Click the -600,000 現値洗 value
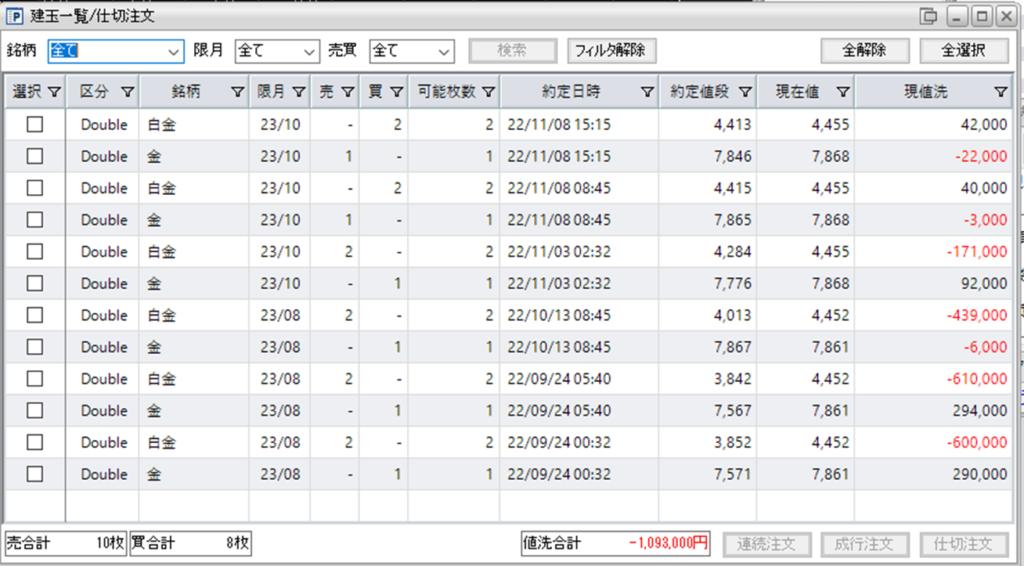Image resolution: width=1024 pixels, height=566 pixels. [x=977, y=442]
